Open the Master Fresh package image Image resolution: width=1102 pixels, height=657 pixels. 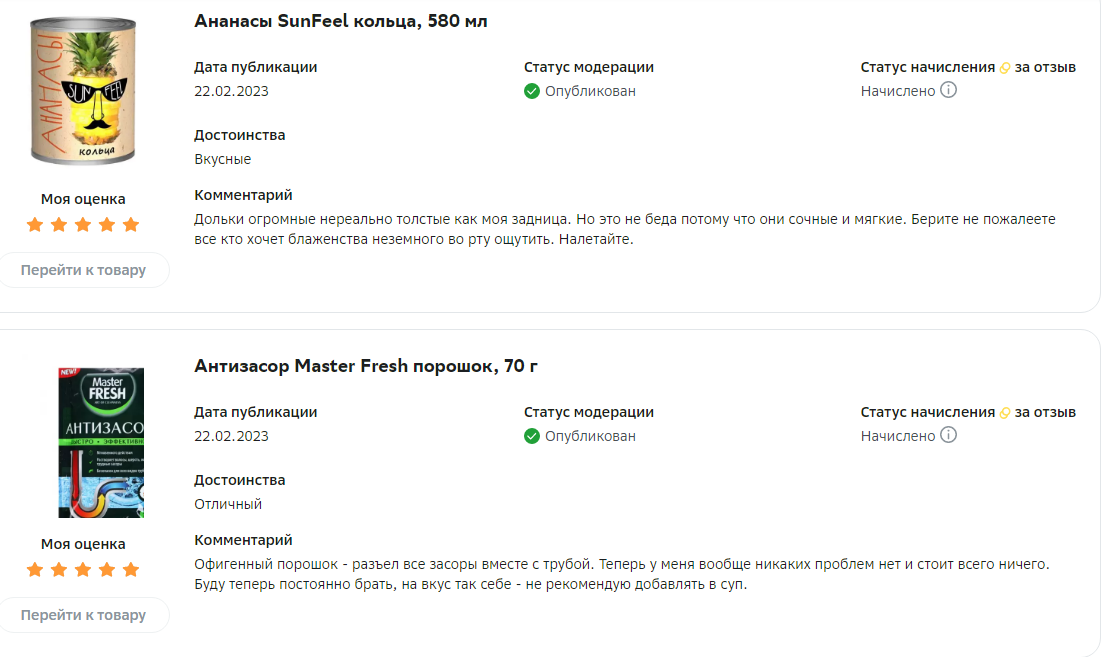[101, 443]
